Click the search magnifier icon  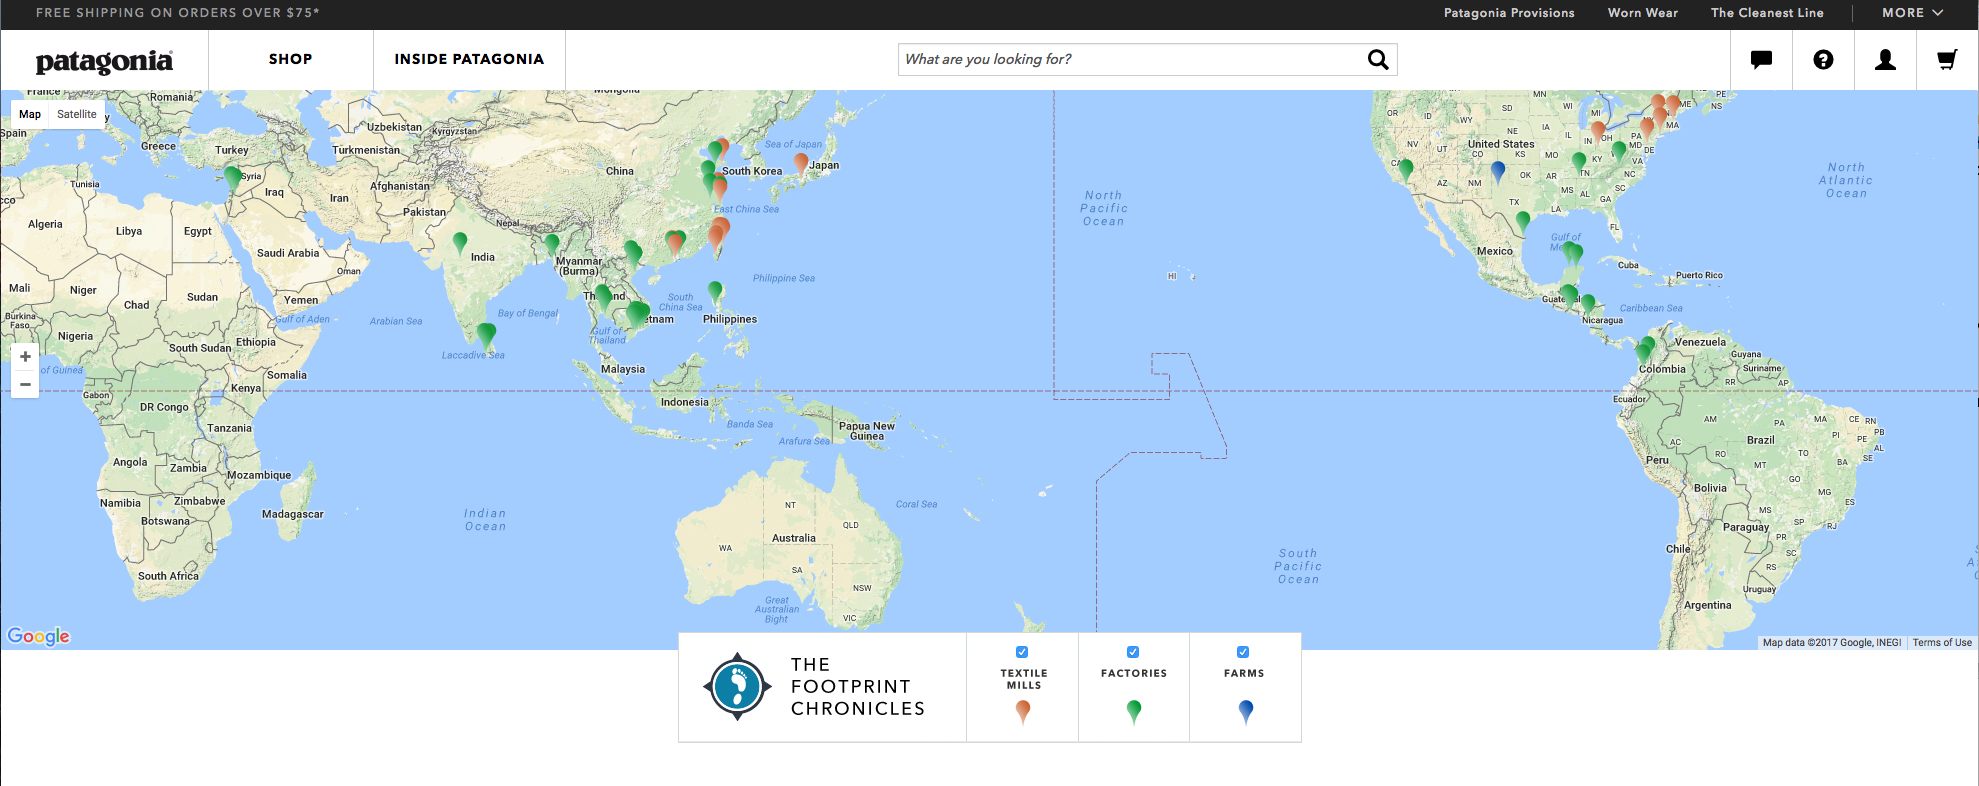pos(1377,60)
